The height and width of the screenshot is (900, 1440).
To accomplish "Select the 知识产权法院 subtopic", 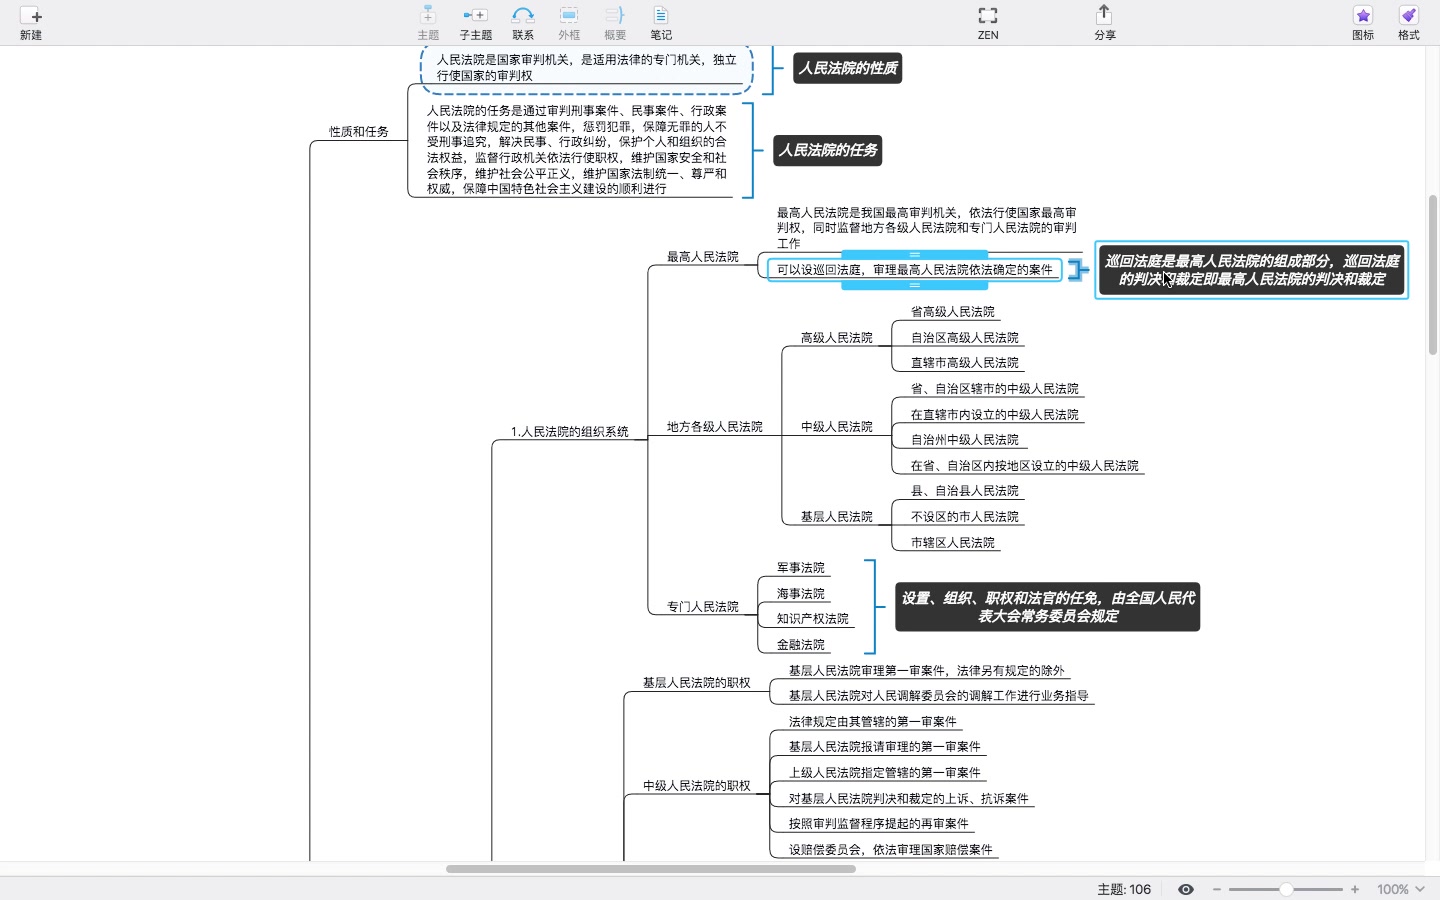I will click(813, 619).
